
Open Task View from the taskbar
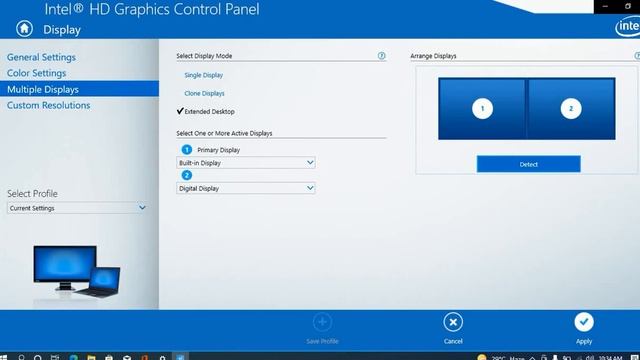[x=55, y=357]
